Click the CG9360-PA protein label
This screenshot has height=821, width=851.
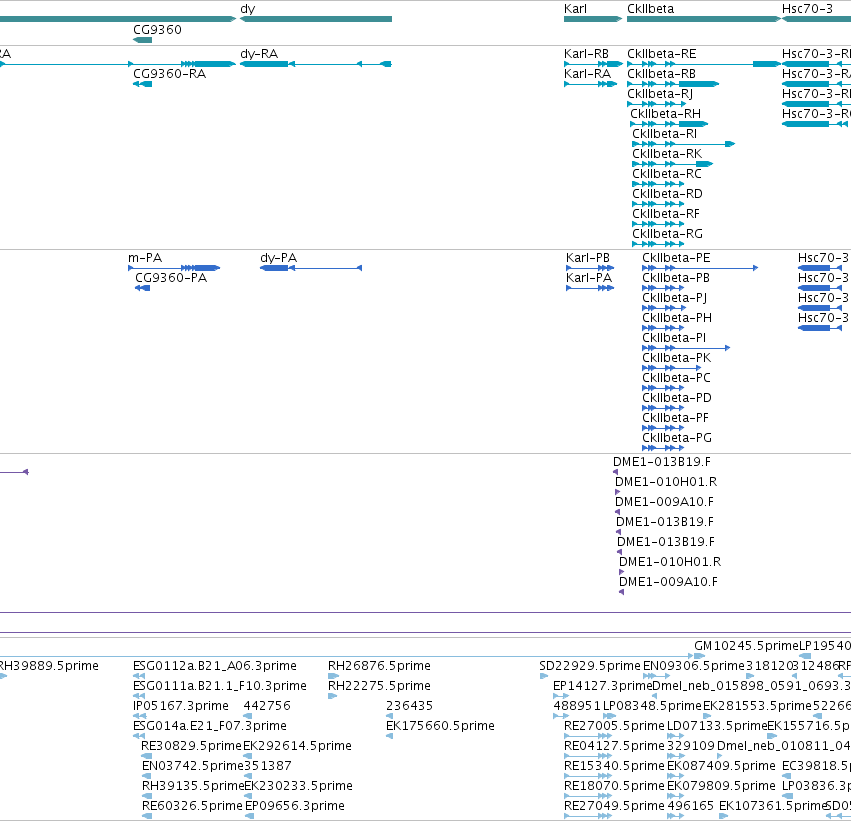(x=171, y=278)
